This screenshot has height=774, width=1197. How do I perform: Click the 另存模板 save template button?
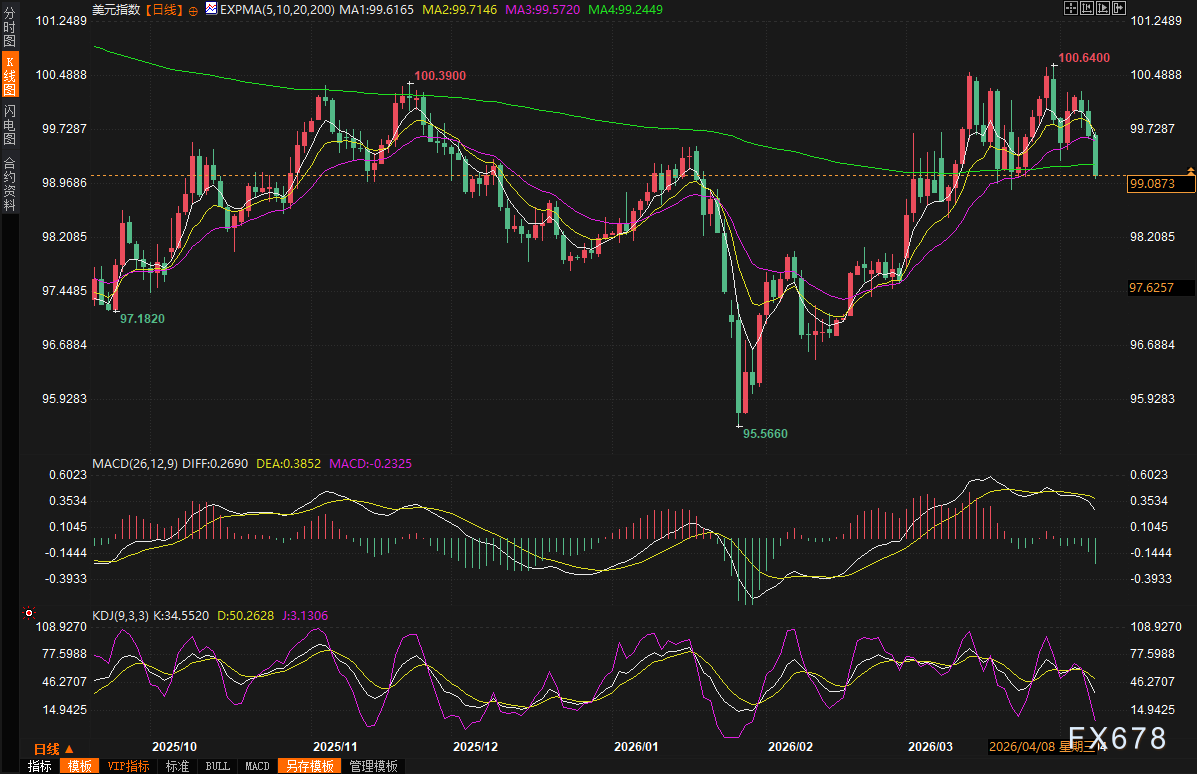click(x=309, y=766)
